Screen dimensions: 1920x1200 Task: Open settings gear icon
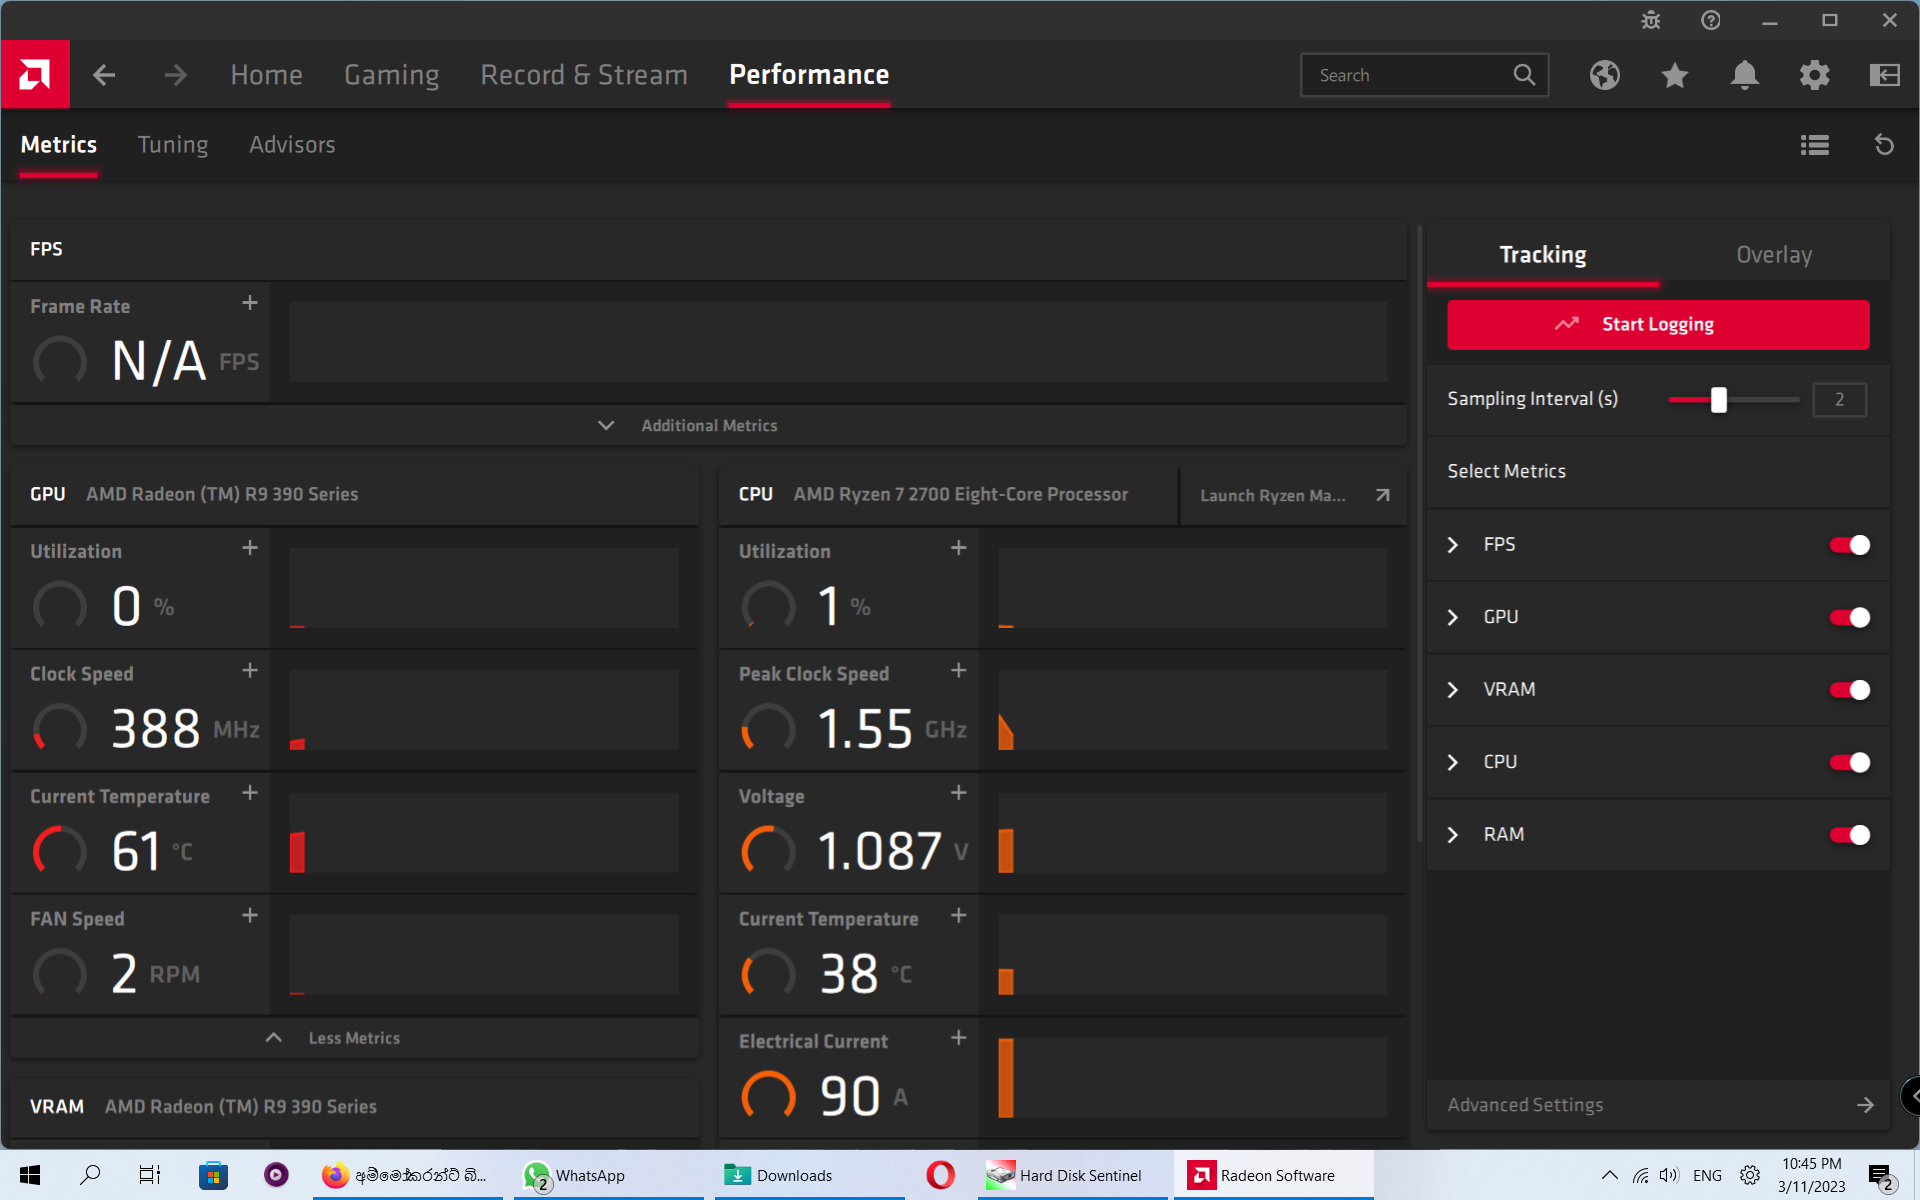[1815, 75]
